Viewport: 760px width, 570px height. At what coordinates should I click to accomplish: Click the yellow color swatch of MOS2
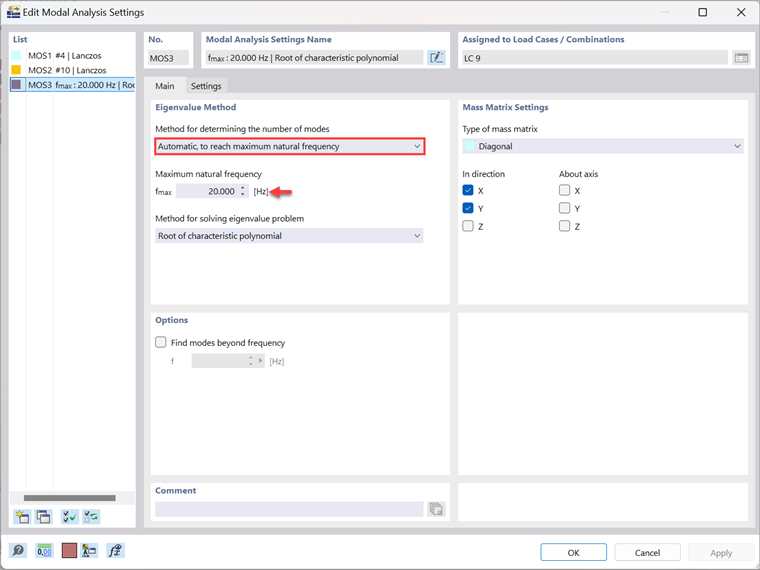(x=16, y=70)
